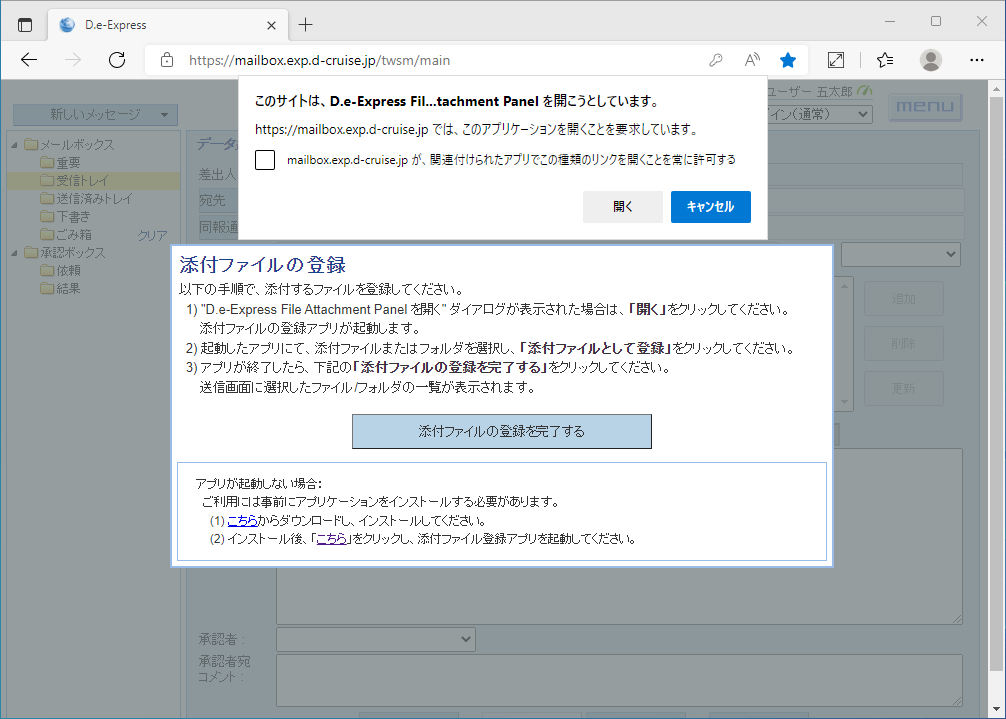Select the D.e-Express browser tab
The image size is (1006, 719).
tap(160, 24)
